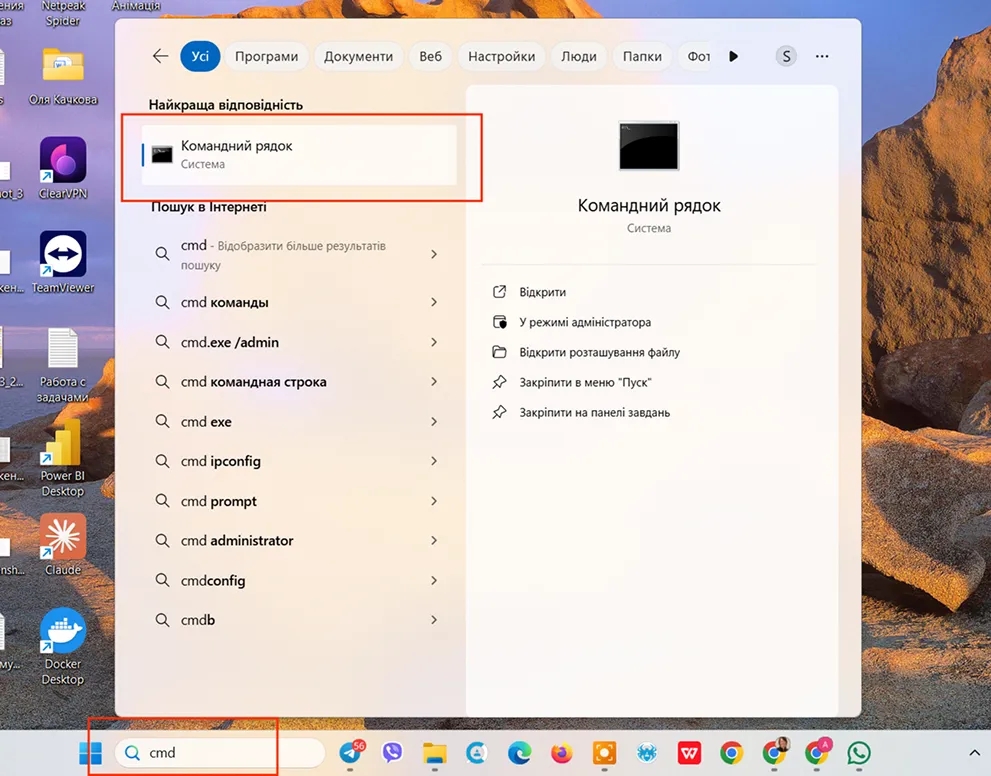991x776 pixels.
Task: Open ClearVPN desktop shortcut
Action: (x=63, y=168)
